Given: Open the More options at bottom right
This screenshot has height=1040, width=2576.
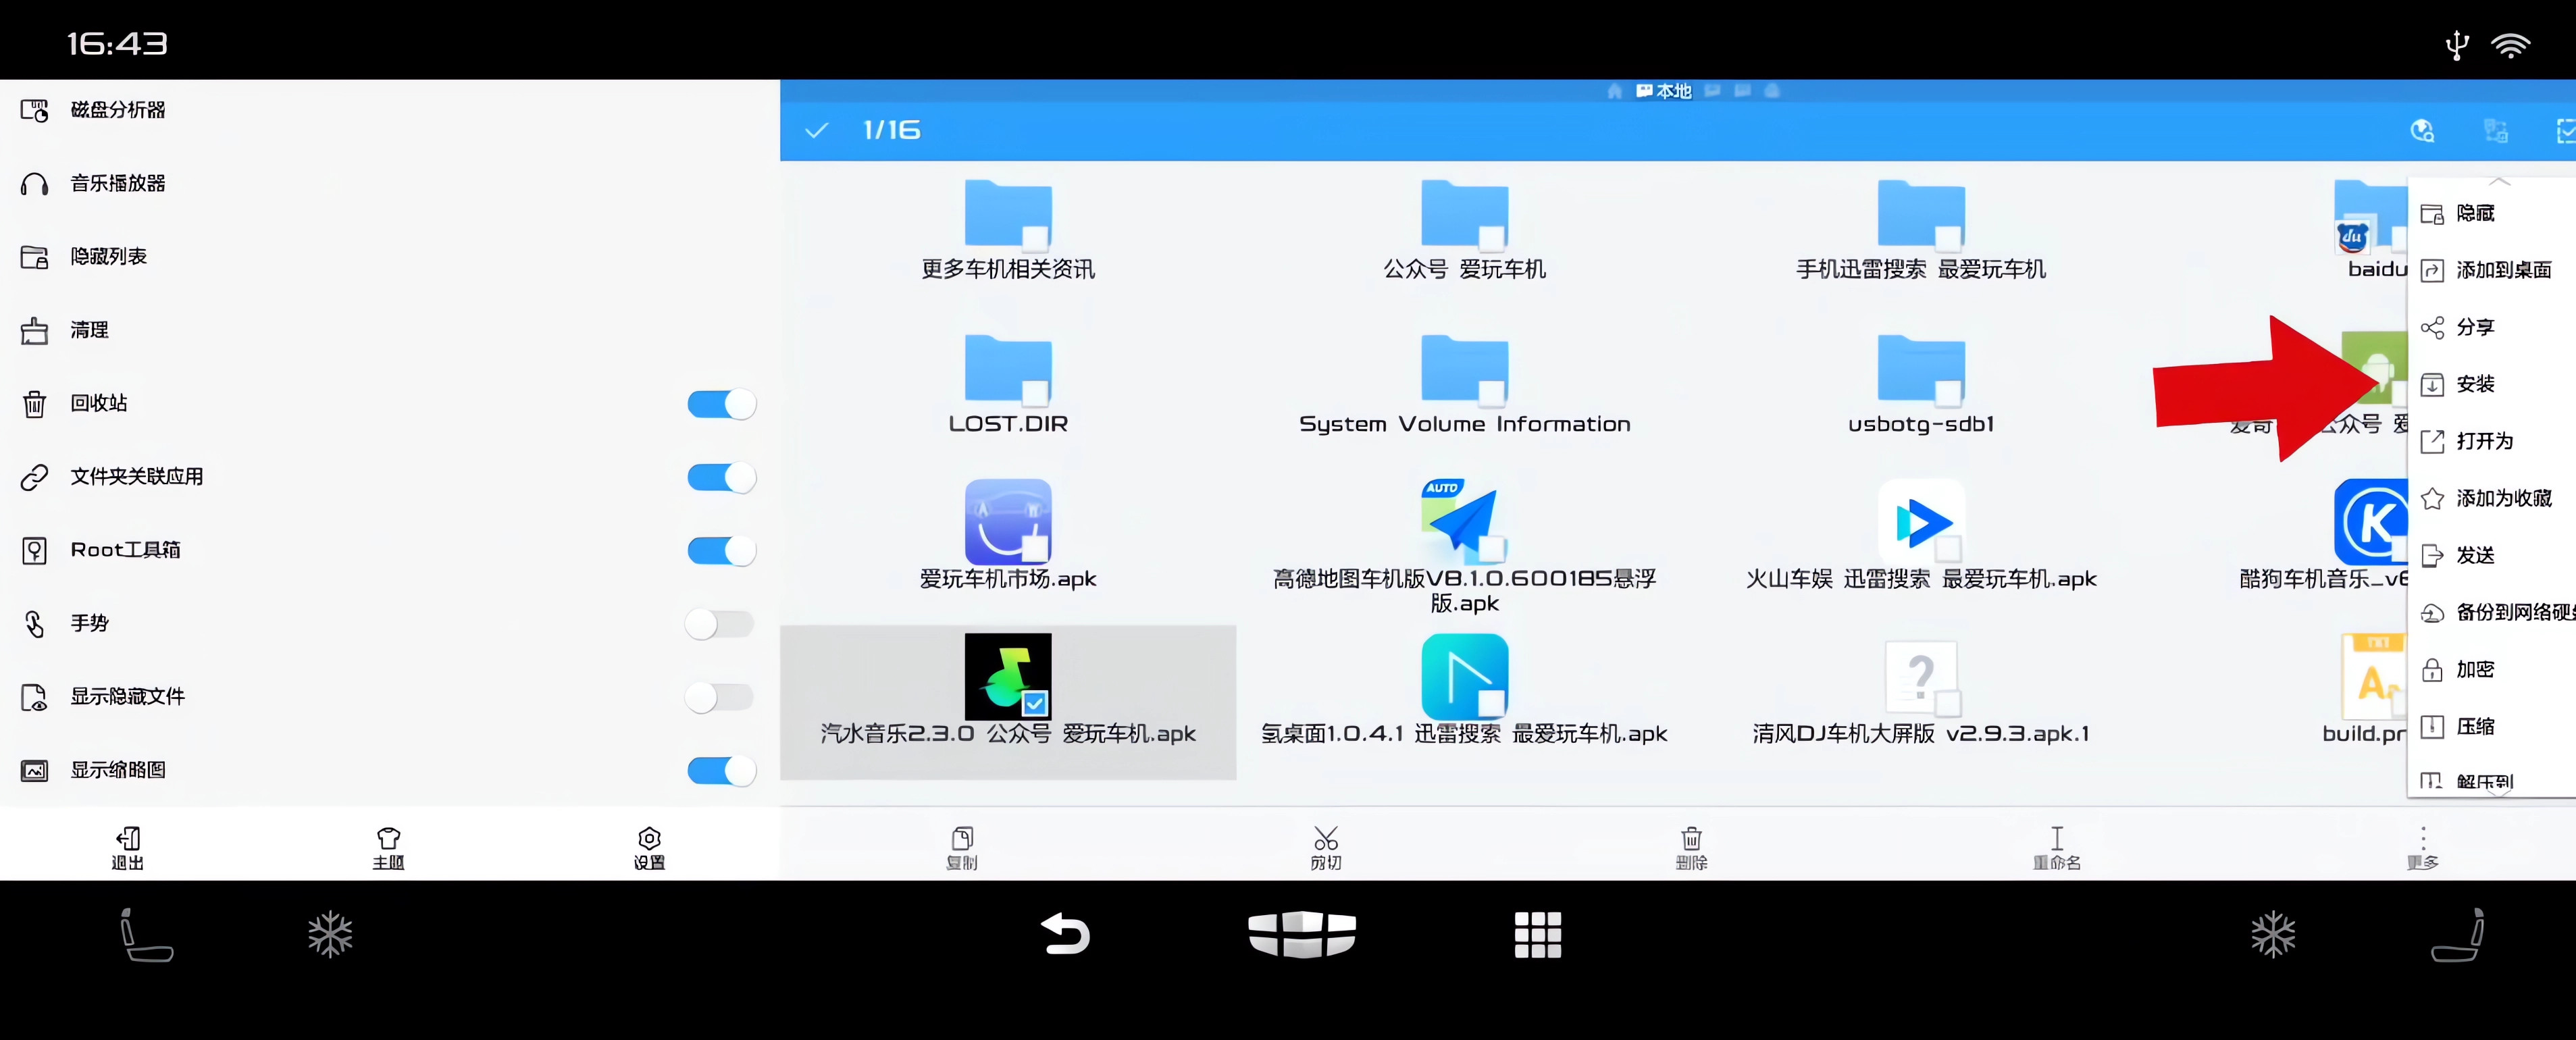Looking at the screenshot, I should tap(2423, 845).
